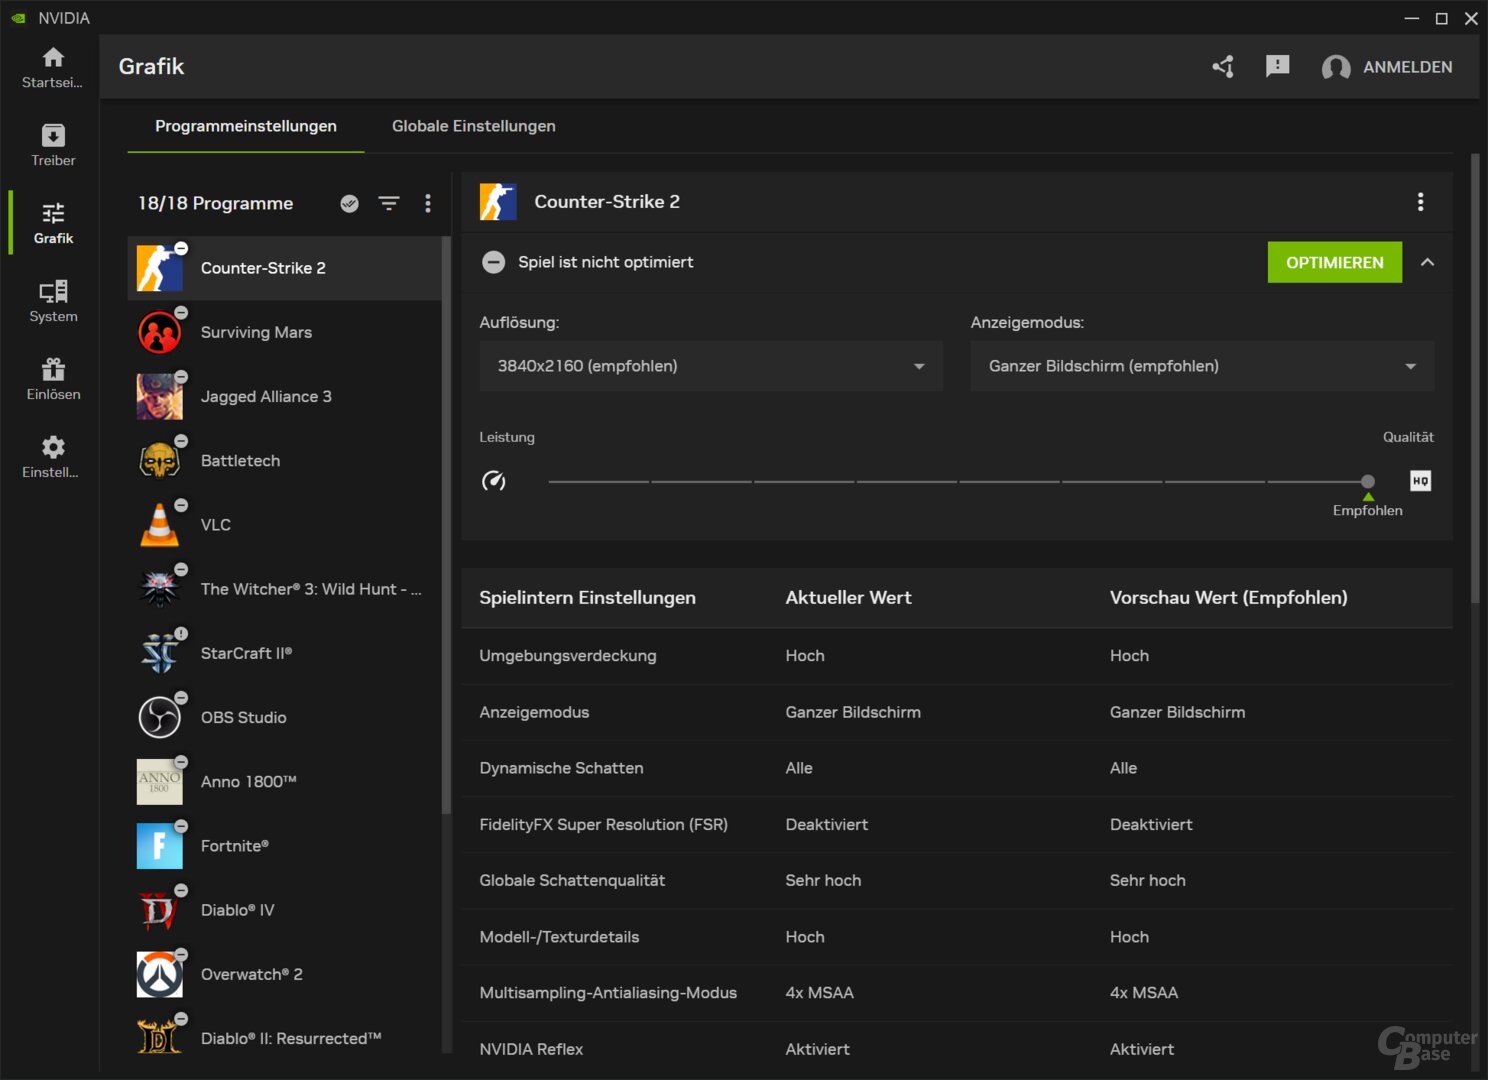The image size is (1488, 1080).
Task: Click the filter icon above program list
Action: coord(389,204)
